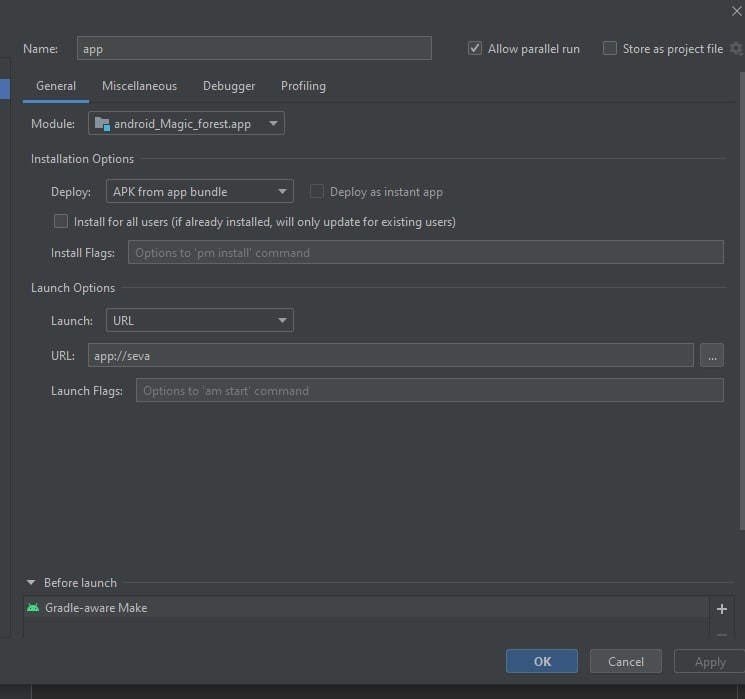Click the Apply button
Image resolution: width=745 pixels, height=699 pixels.
[x=710, y=661]
